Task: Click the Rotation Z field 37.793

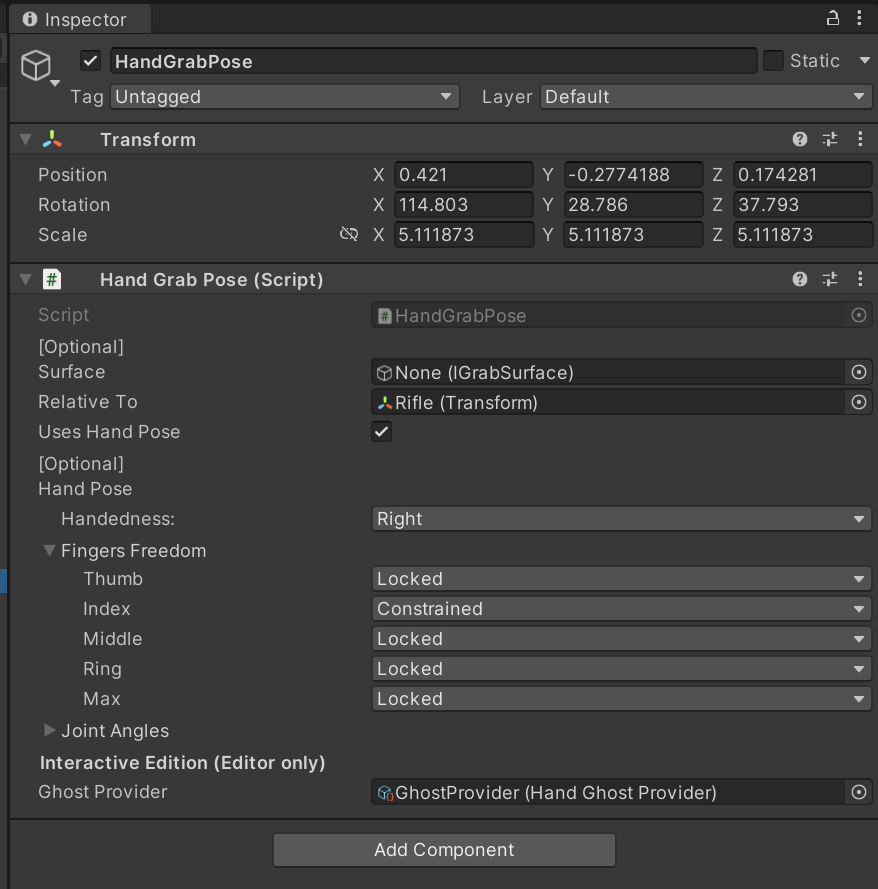Action: point(803,205)
